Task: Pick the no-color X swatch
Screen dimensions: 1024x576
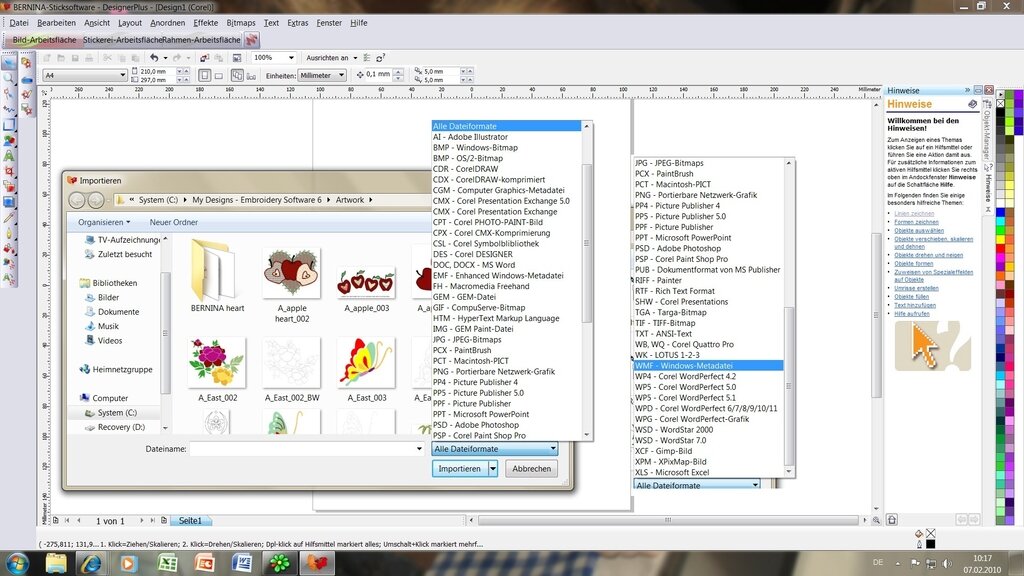Action: [1000, 103]
